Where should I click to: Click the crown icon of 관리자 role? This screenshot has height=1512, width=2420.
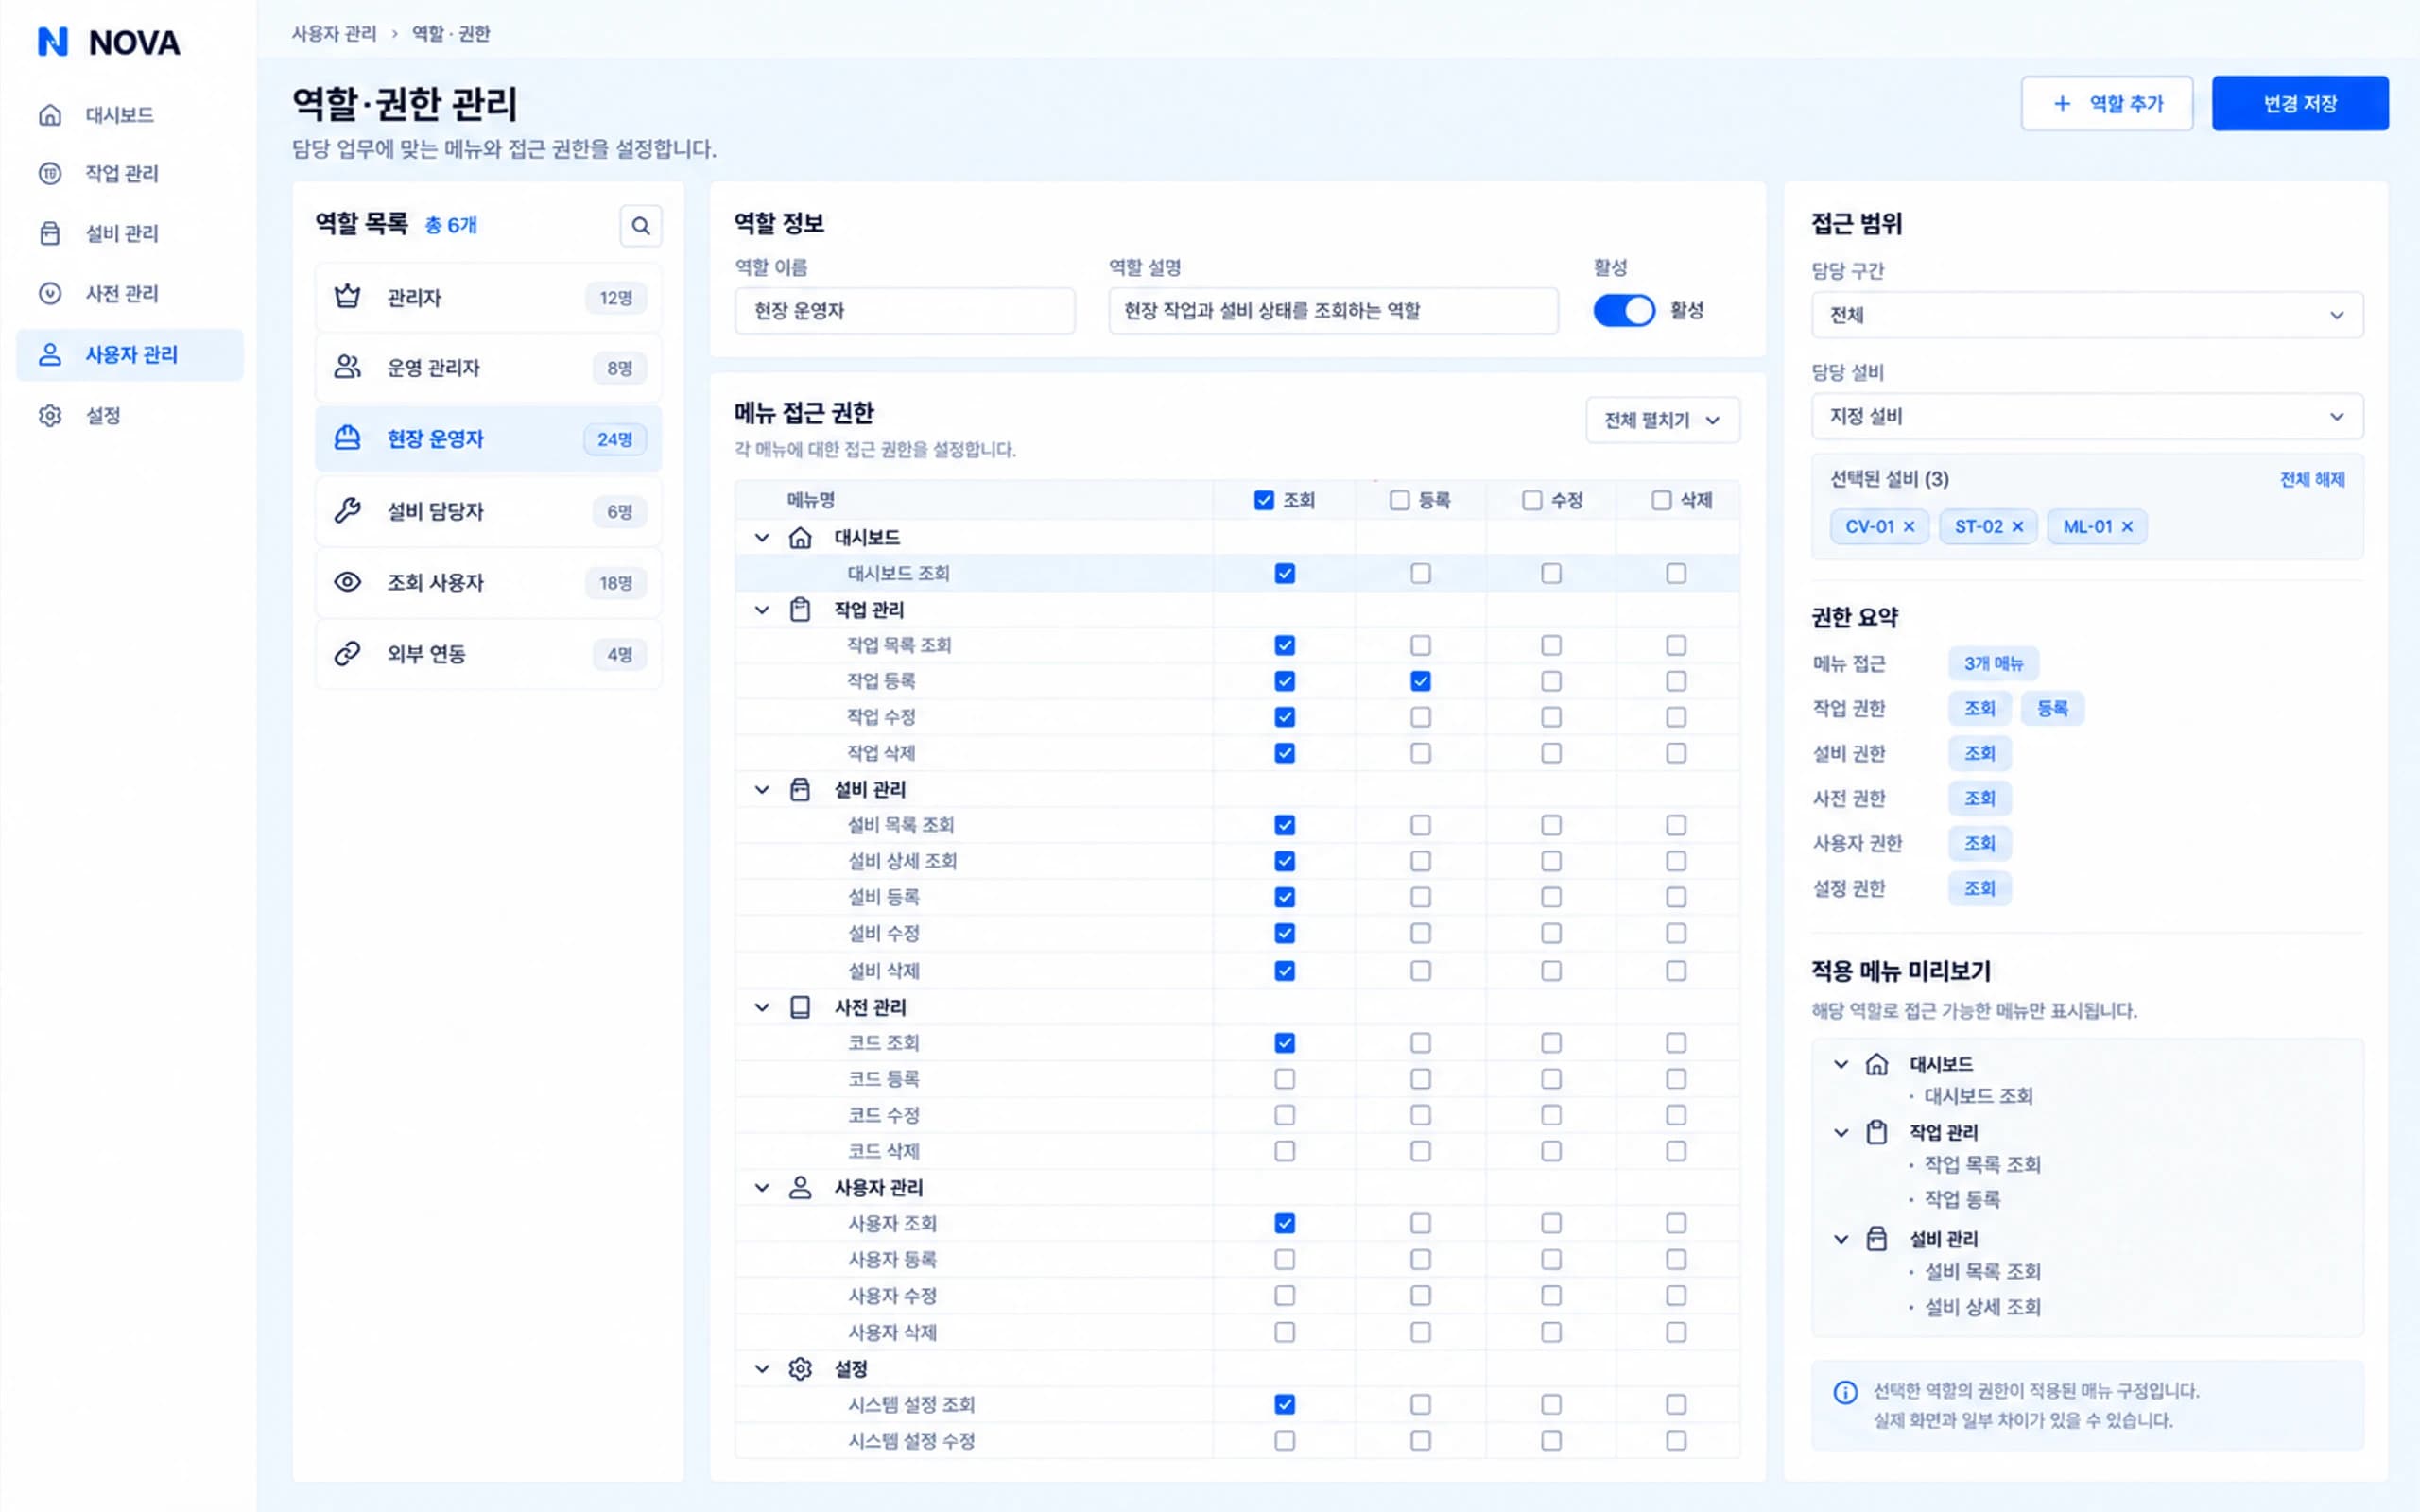tap(347, 297)
